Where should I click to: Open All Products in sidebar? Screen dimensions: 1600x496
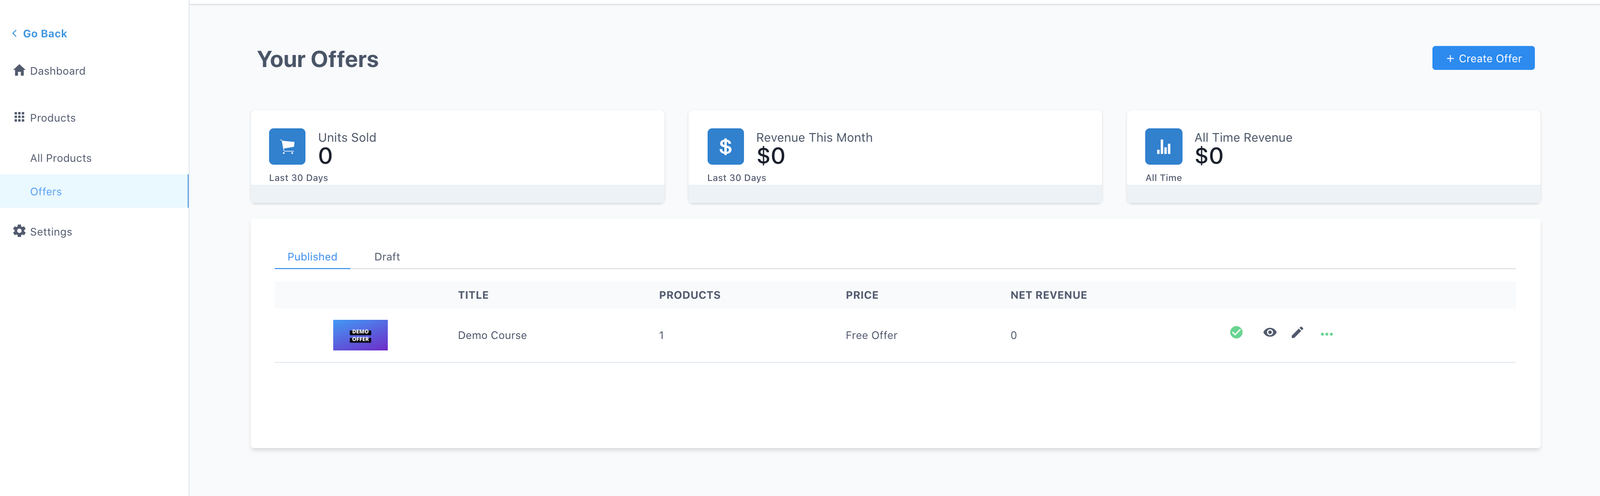[61, 158]
